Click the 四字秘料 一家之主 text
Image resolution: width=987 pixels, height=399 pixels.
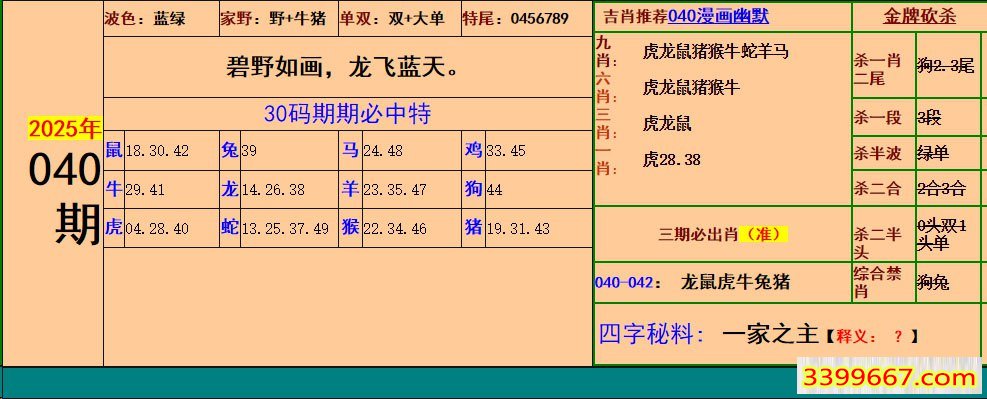pos(708,334)
